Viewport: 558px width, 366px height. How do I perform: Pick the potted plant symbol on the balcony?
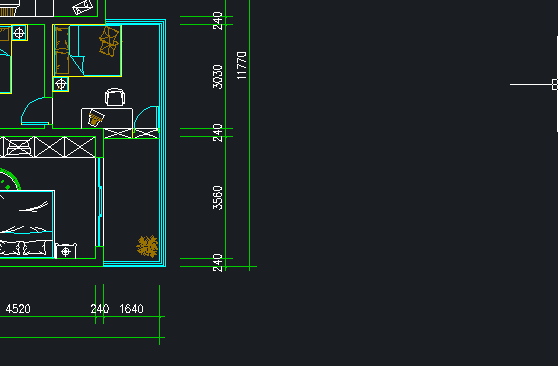coord(147,246)
